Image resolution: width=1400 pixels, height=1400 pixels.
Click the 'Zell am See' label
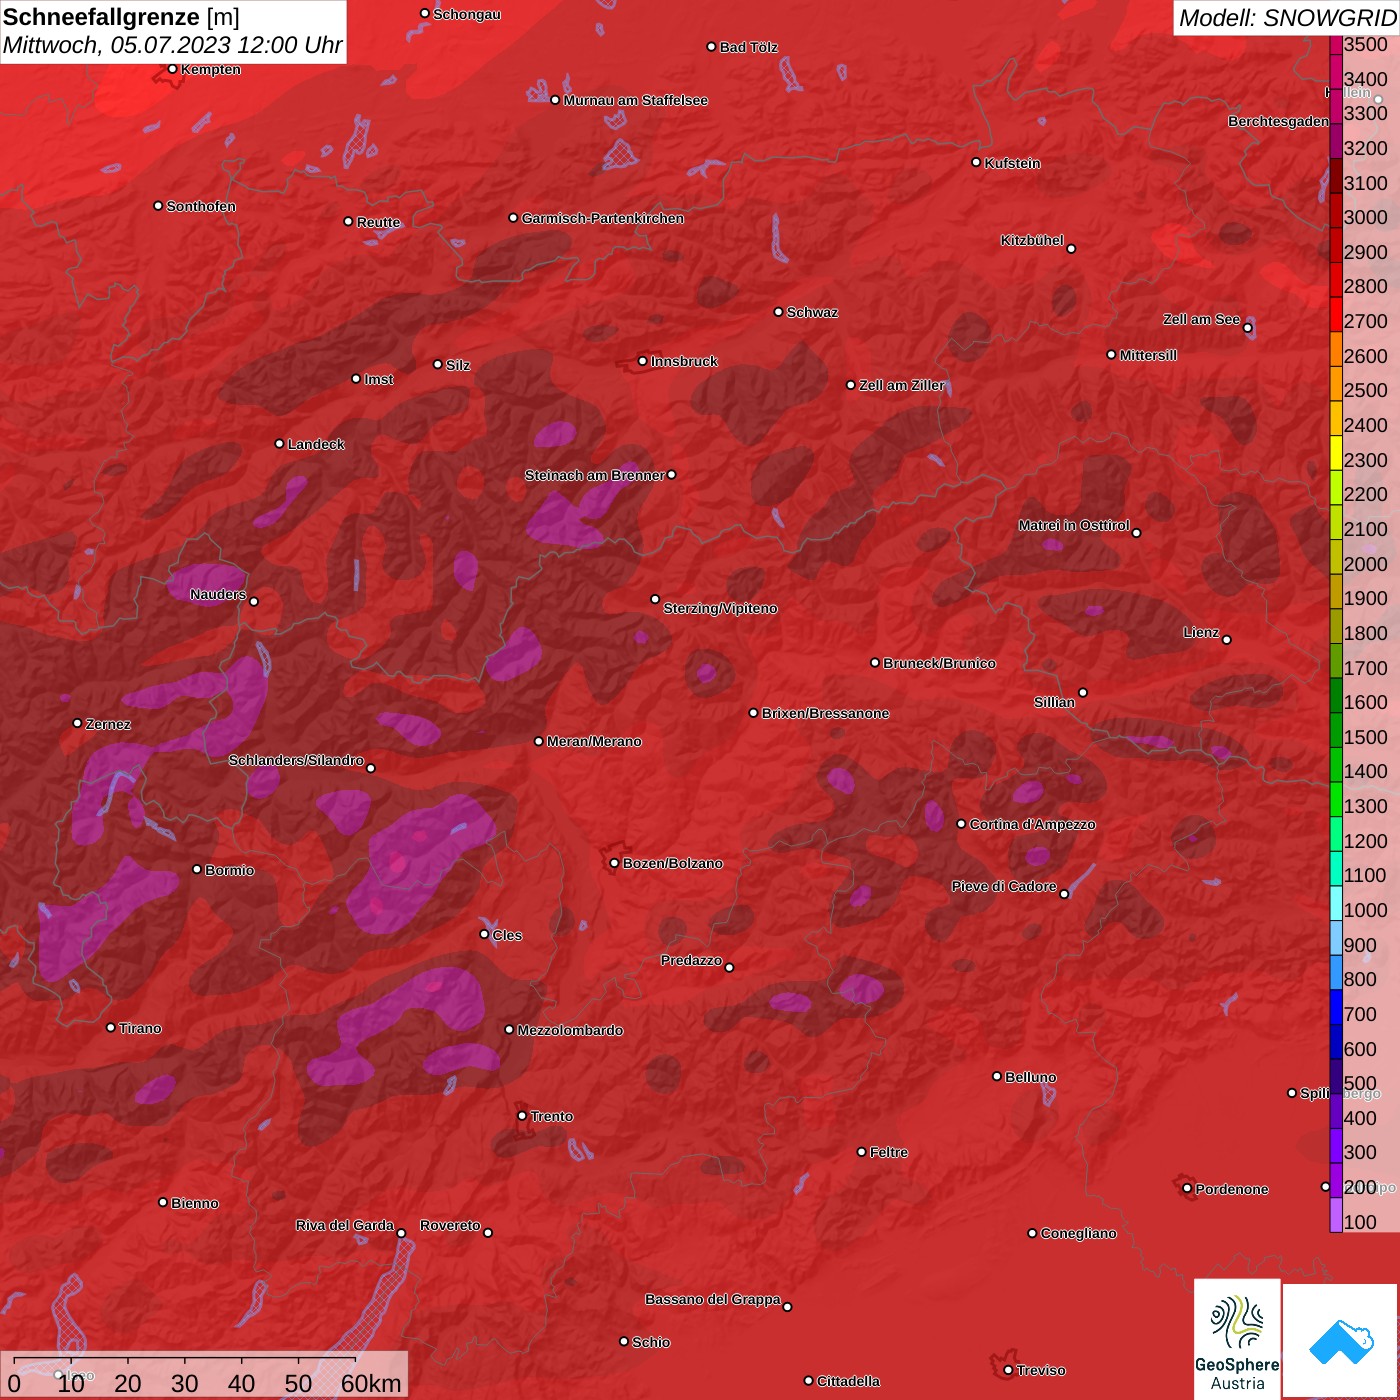tap(1201, 319)
